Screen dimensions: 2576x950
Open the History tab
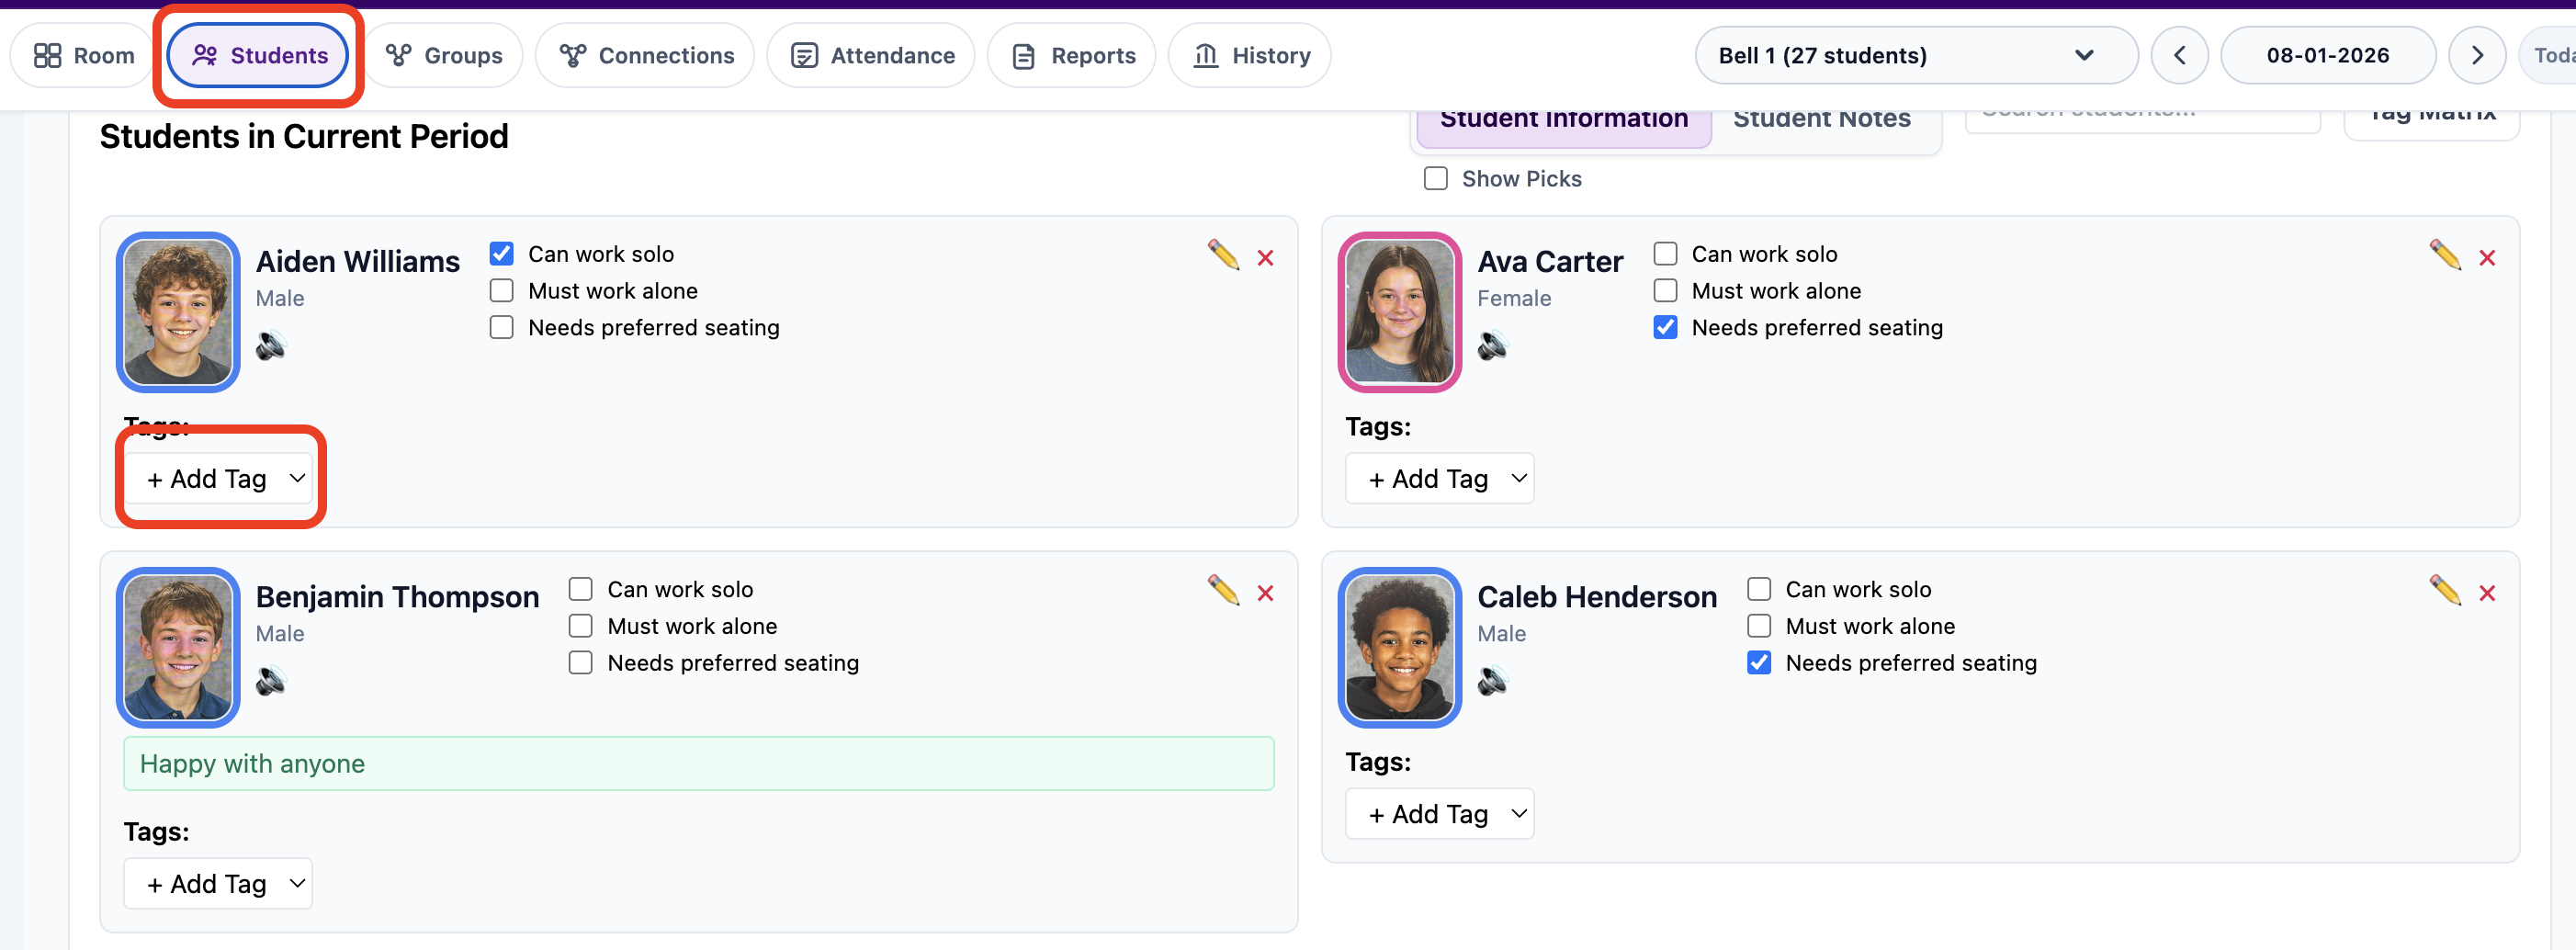[x=1250, y=56]
